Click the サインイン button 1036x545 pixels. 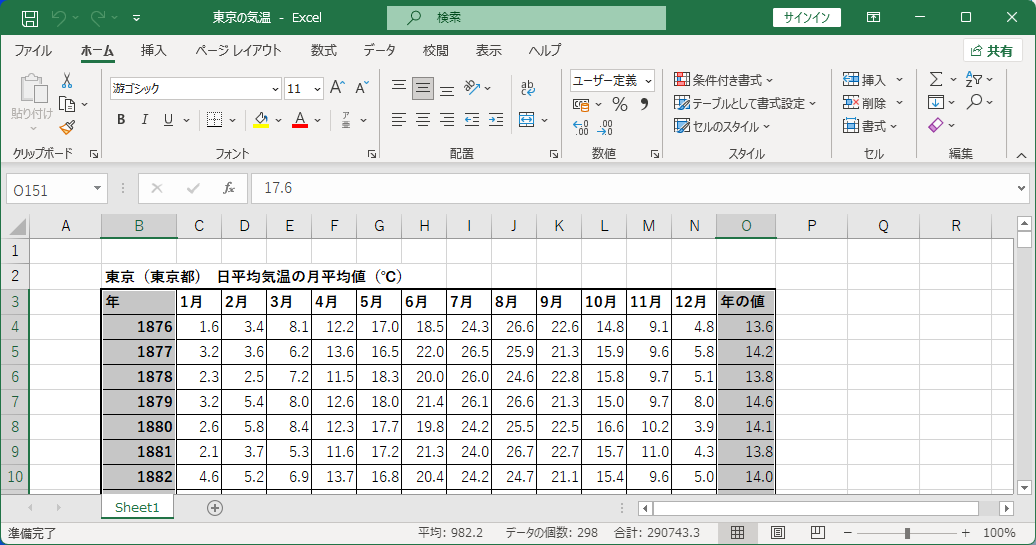807,18
